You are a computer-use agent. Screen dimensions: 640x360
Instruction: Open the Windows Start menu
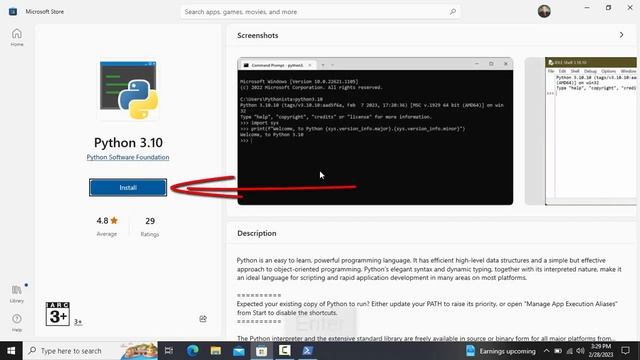click(x=11, y=351)
